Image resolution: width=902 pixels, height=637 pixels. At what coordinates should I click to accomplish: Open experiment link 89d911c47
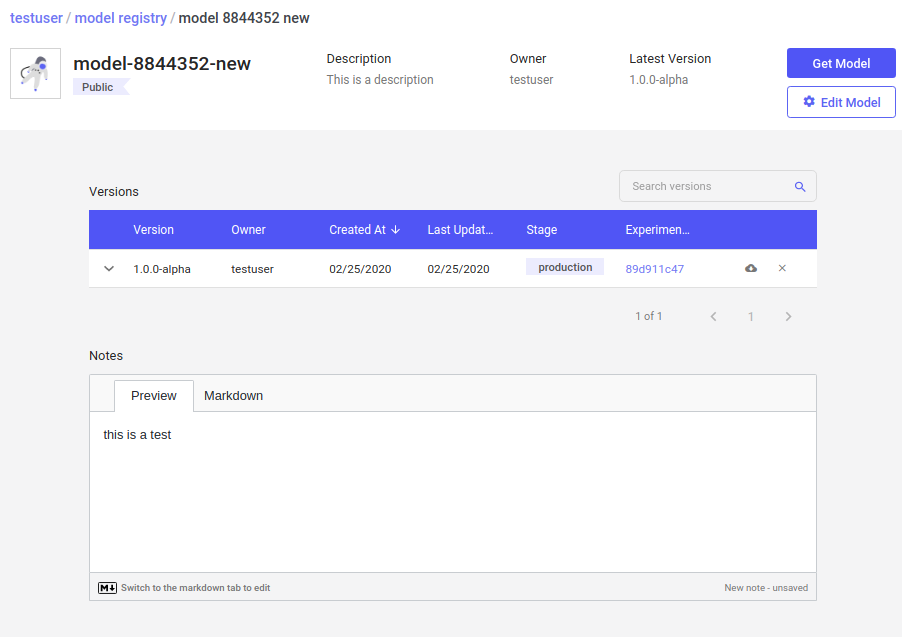(x=654, y=269)
